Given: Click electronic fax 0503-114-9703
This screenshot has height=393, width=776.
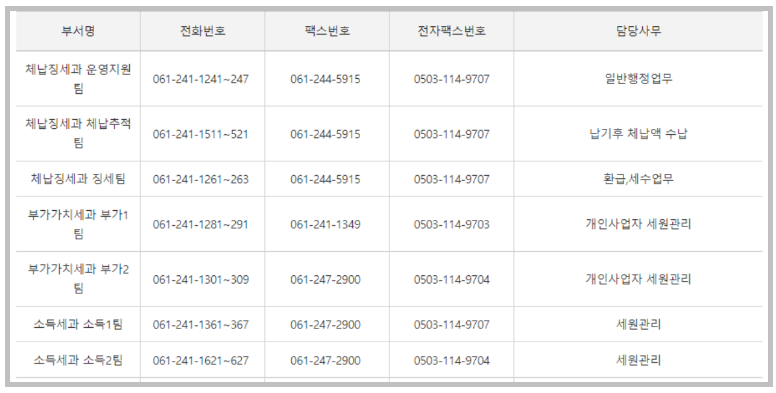Looking at the screenshot, I should 451,225.
